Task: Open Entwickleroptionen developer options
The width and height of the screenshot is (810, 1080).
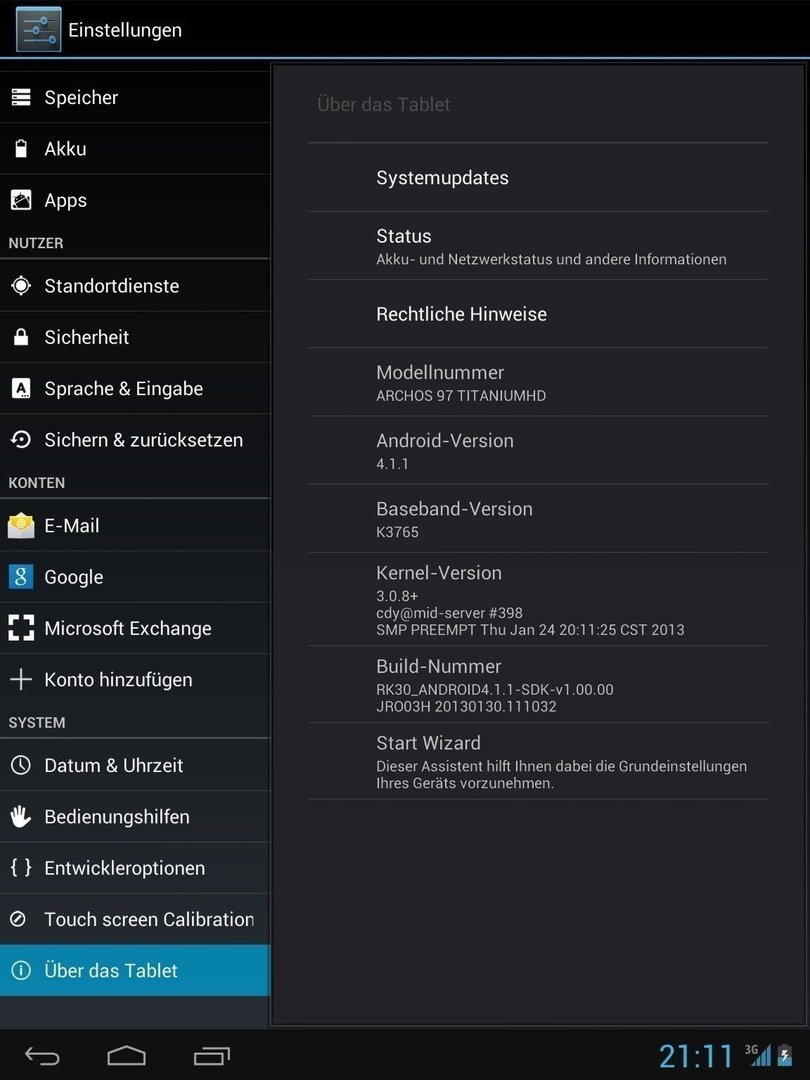Action: pyautogui.click(x=135, y=868)
